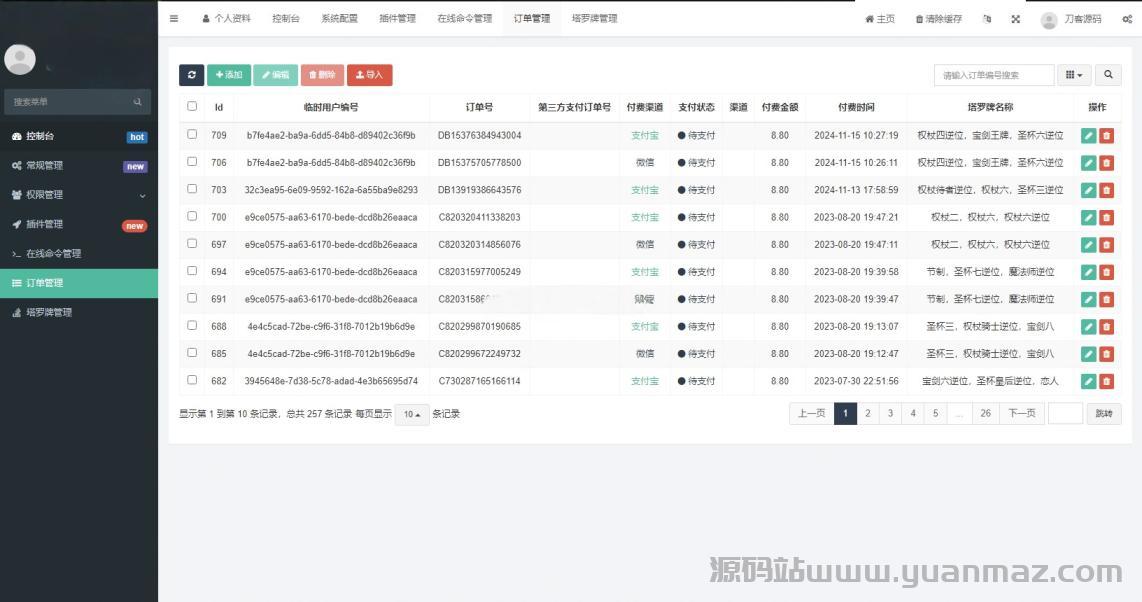Click the search magnifier button beside column toggle
The height and width of the screenshot is (602, 1142).
point(1108,75)
